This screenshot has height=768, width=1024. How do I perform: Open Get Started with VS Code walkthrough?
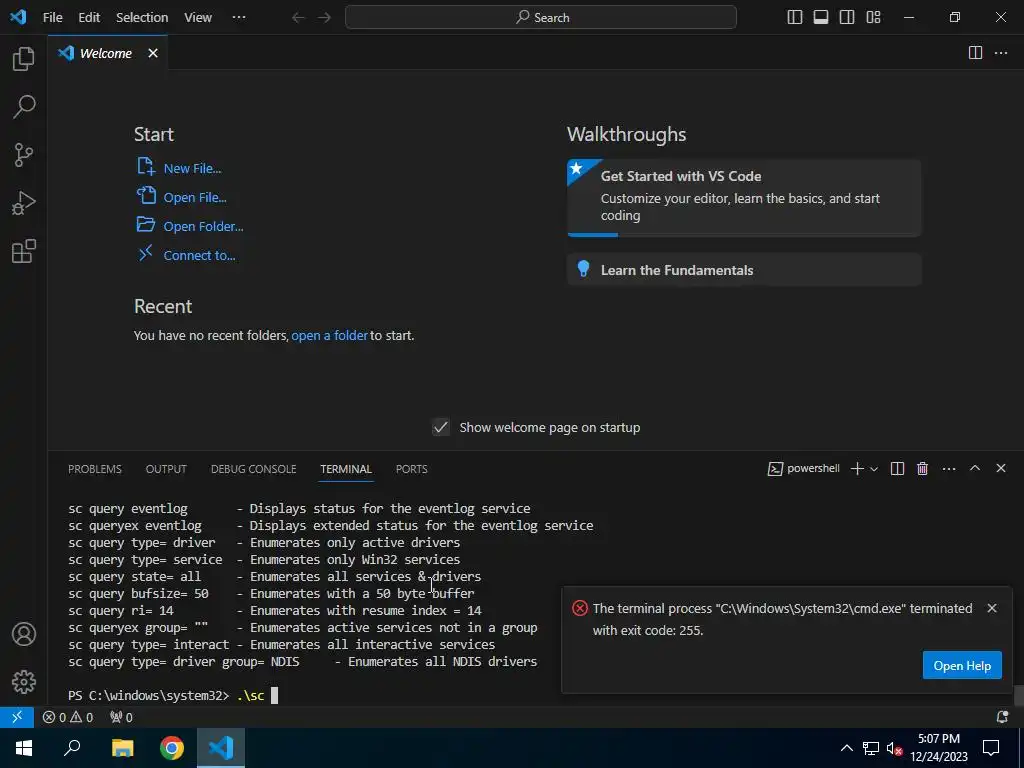point(744,197)
